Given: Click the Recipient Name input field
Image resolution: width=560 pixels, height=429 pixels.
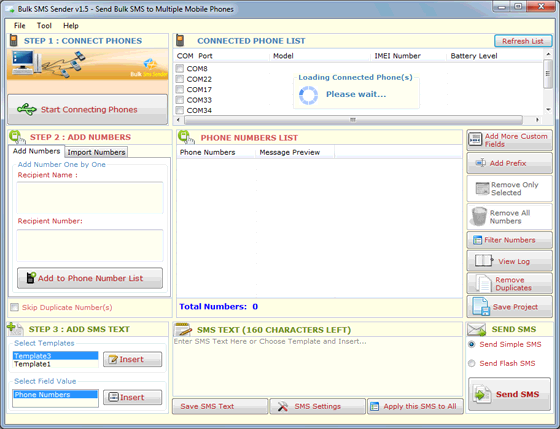Looking at the screenshot, I should pos(90,198).
